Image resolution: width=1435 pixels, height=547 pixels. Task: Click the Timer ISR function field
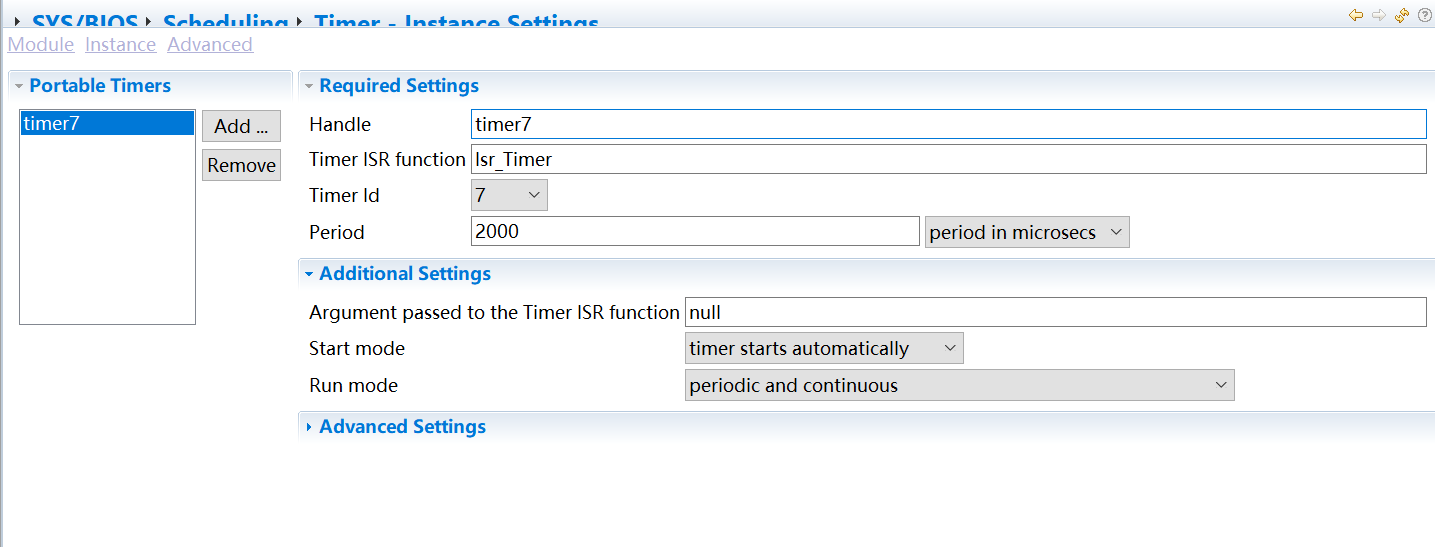pyautogui.click(x=948, y=159)
